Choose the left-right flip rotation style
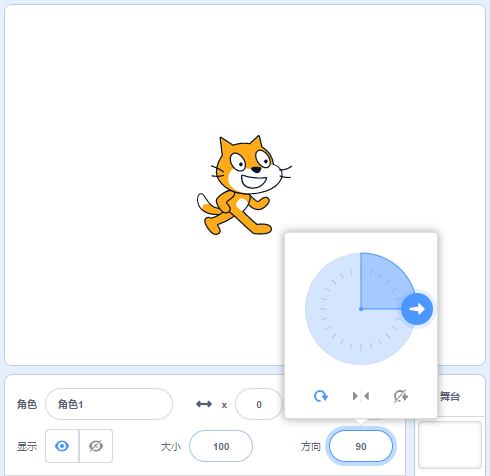This screenshot has width=490, height=476. [361, 396]
